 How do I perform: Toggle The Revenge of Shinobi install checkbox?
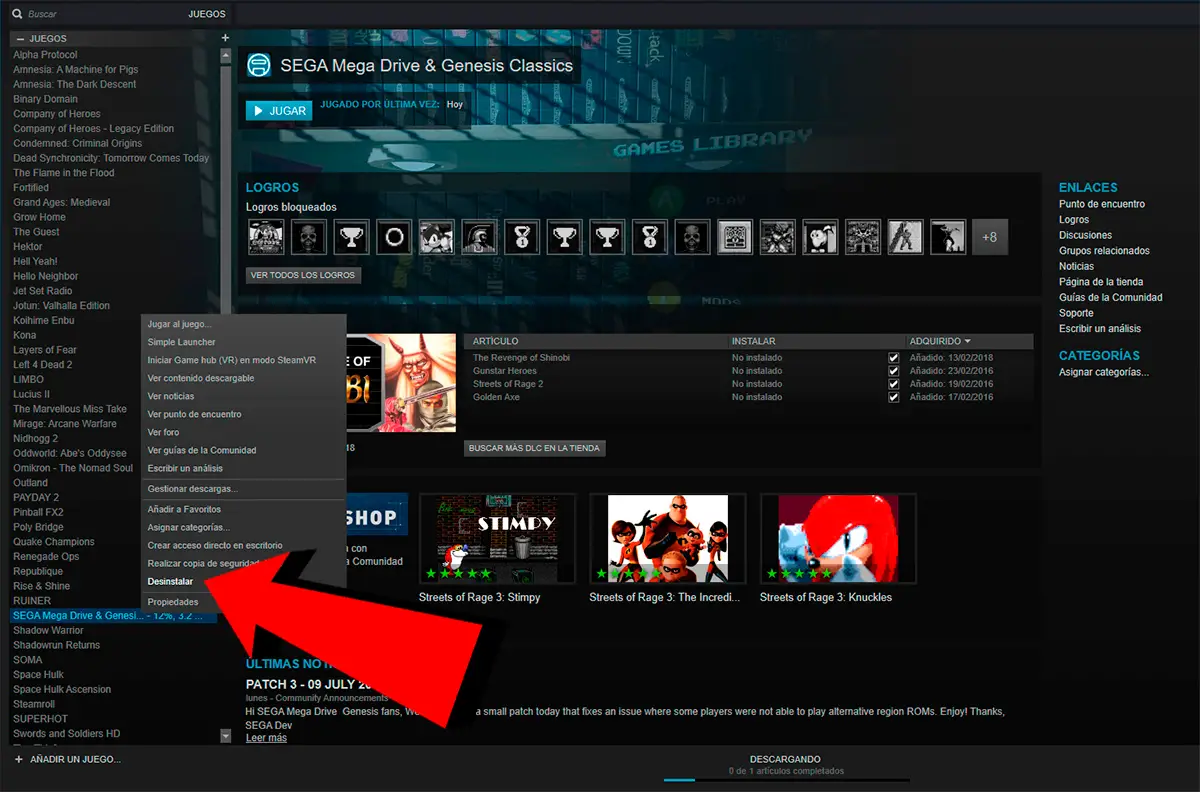pos(894,358)
